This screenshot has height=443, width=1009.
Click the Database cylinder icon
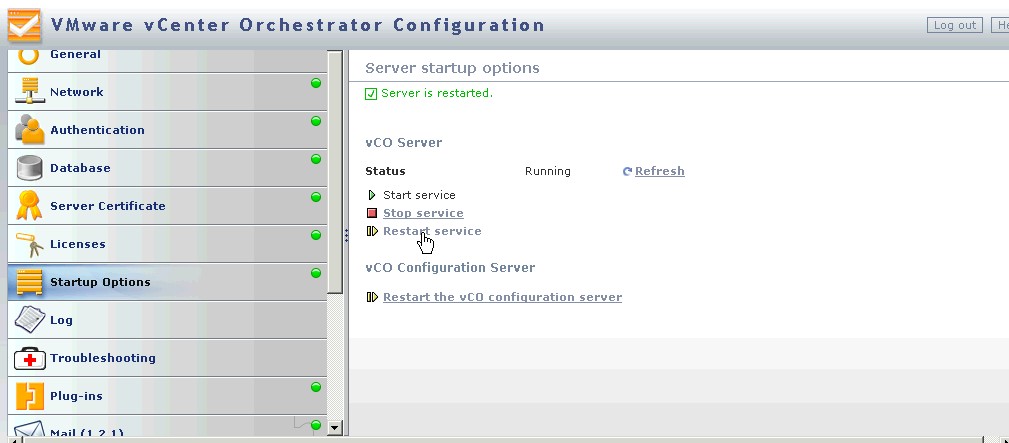29,168
